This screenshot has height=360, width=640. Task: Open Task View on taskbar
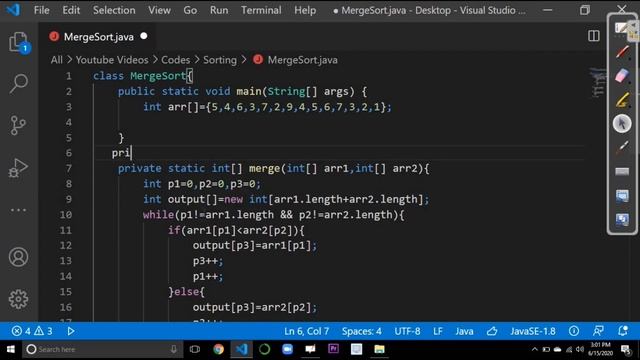195,349
